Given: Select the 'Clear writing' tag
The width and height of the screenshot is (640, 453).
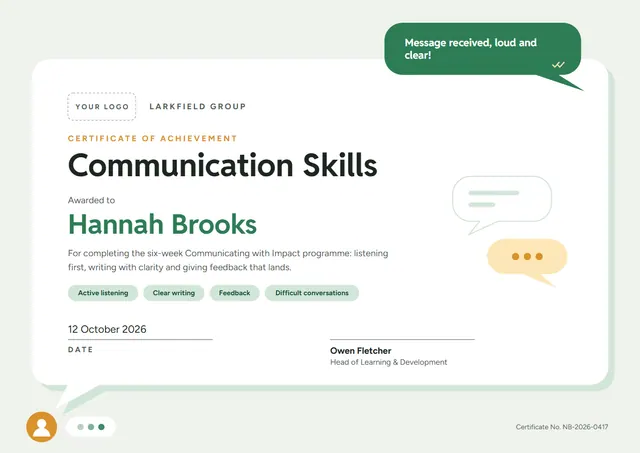Looking at the screenshot, I should coord(173,293).
